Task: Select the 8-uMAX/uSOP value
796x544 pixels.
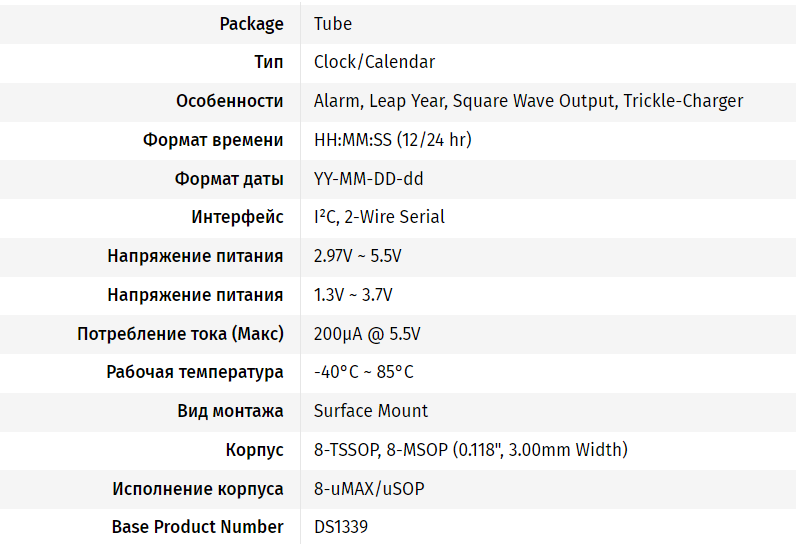Action: (369, 489)
